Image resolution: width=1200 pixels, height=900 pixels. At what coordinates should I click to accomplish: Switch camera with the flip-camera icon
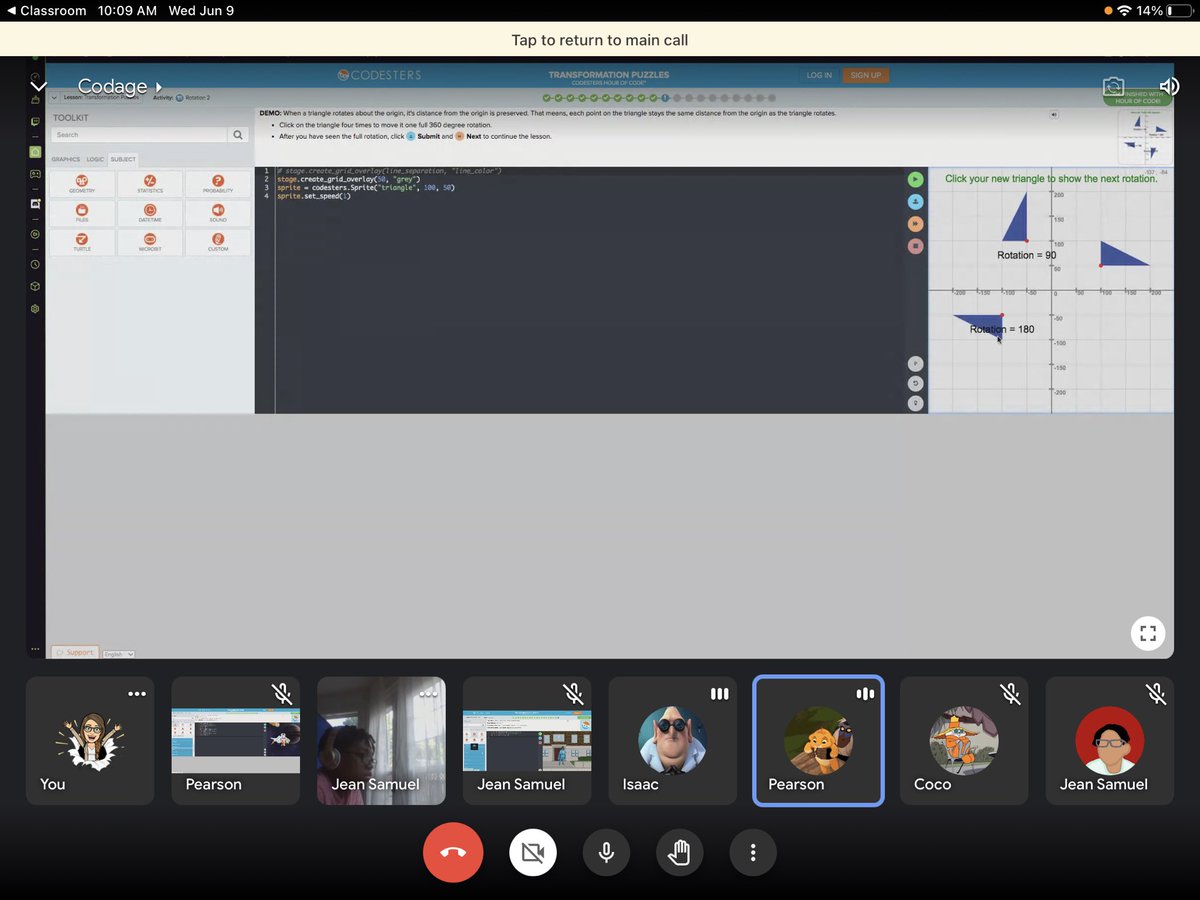coord(1114,88)
